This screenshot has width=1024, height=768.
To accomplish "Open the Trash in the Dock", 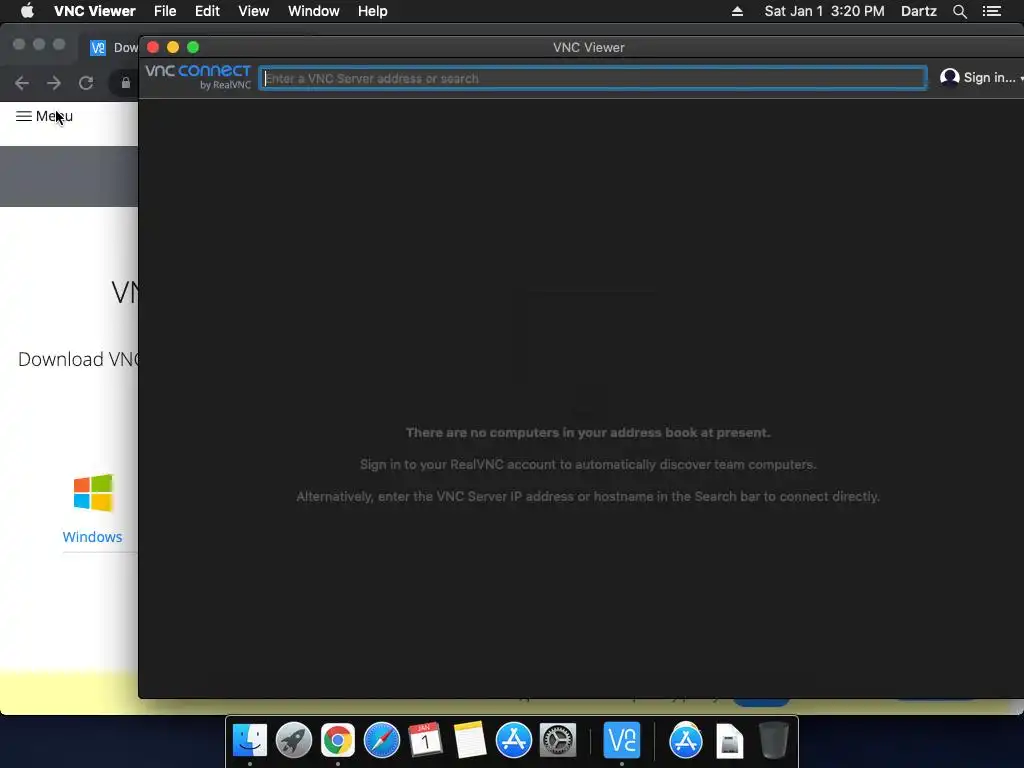I will [774, 740].
